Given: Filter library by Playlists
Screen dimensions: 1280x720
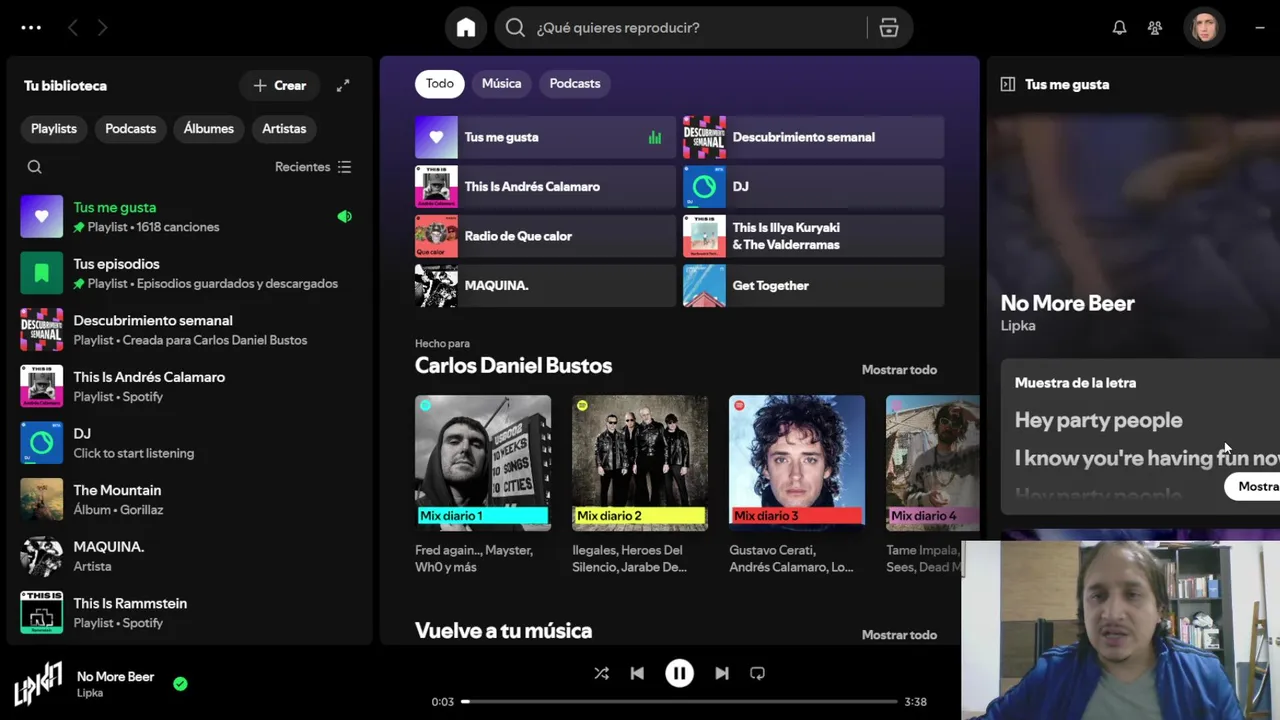Looking at the screenshot, I should pyautogui.click(x=54, y=129).
